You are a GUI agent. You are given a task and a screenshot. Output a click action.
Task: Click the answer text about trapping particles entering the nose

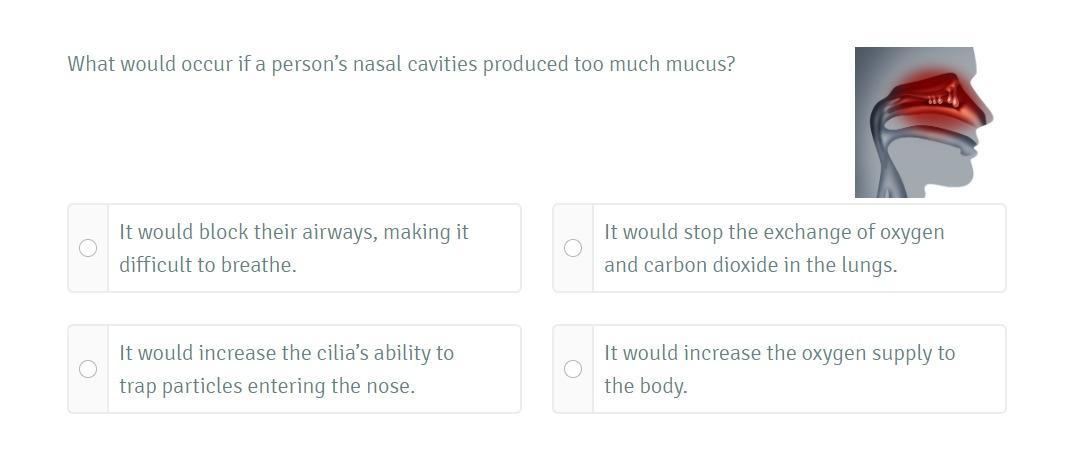286,369
